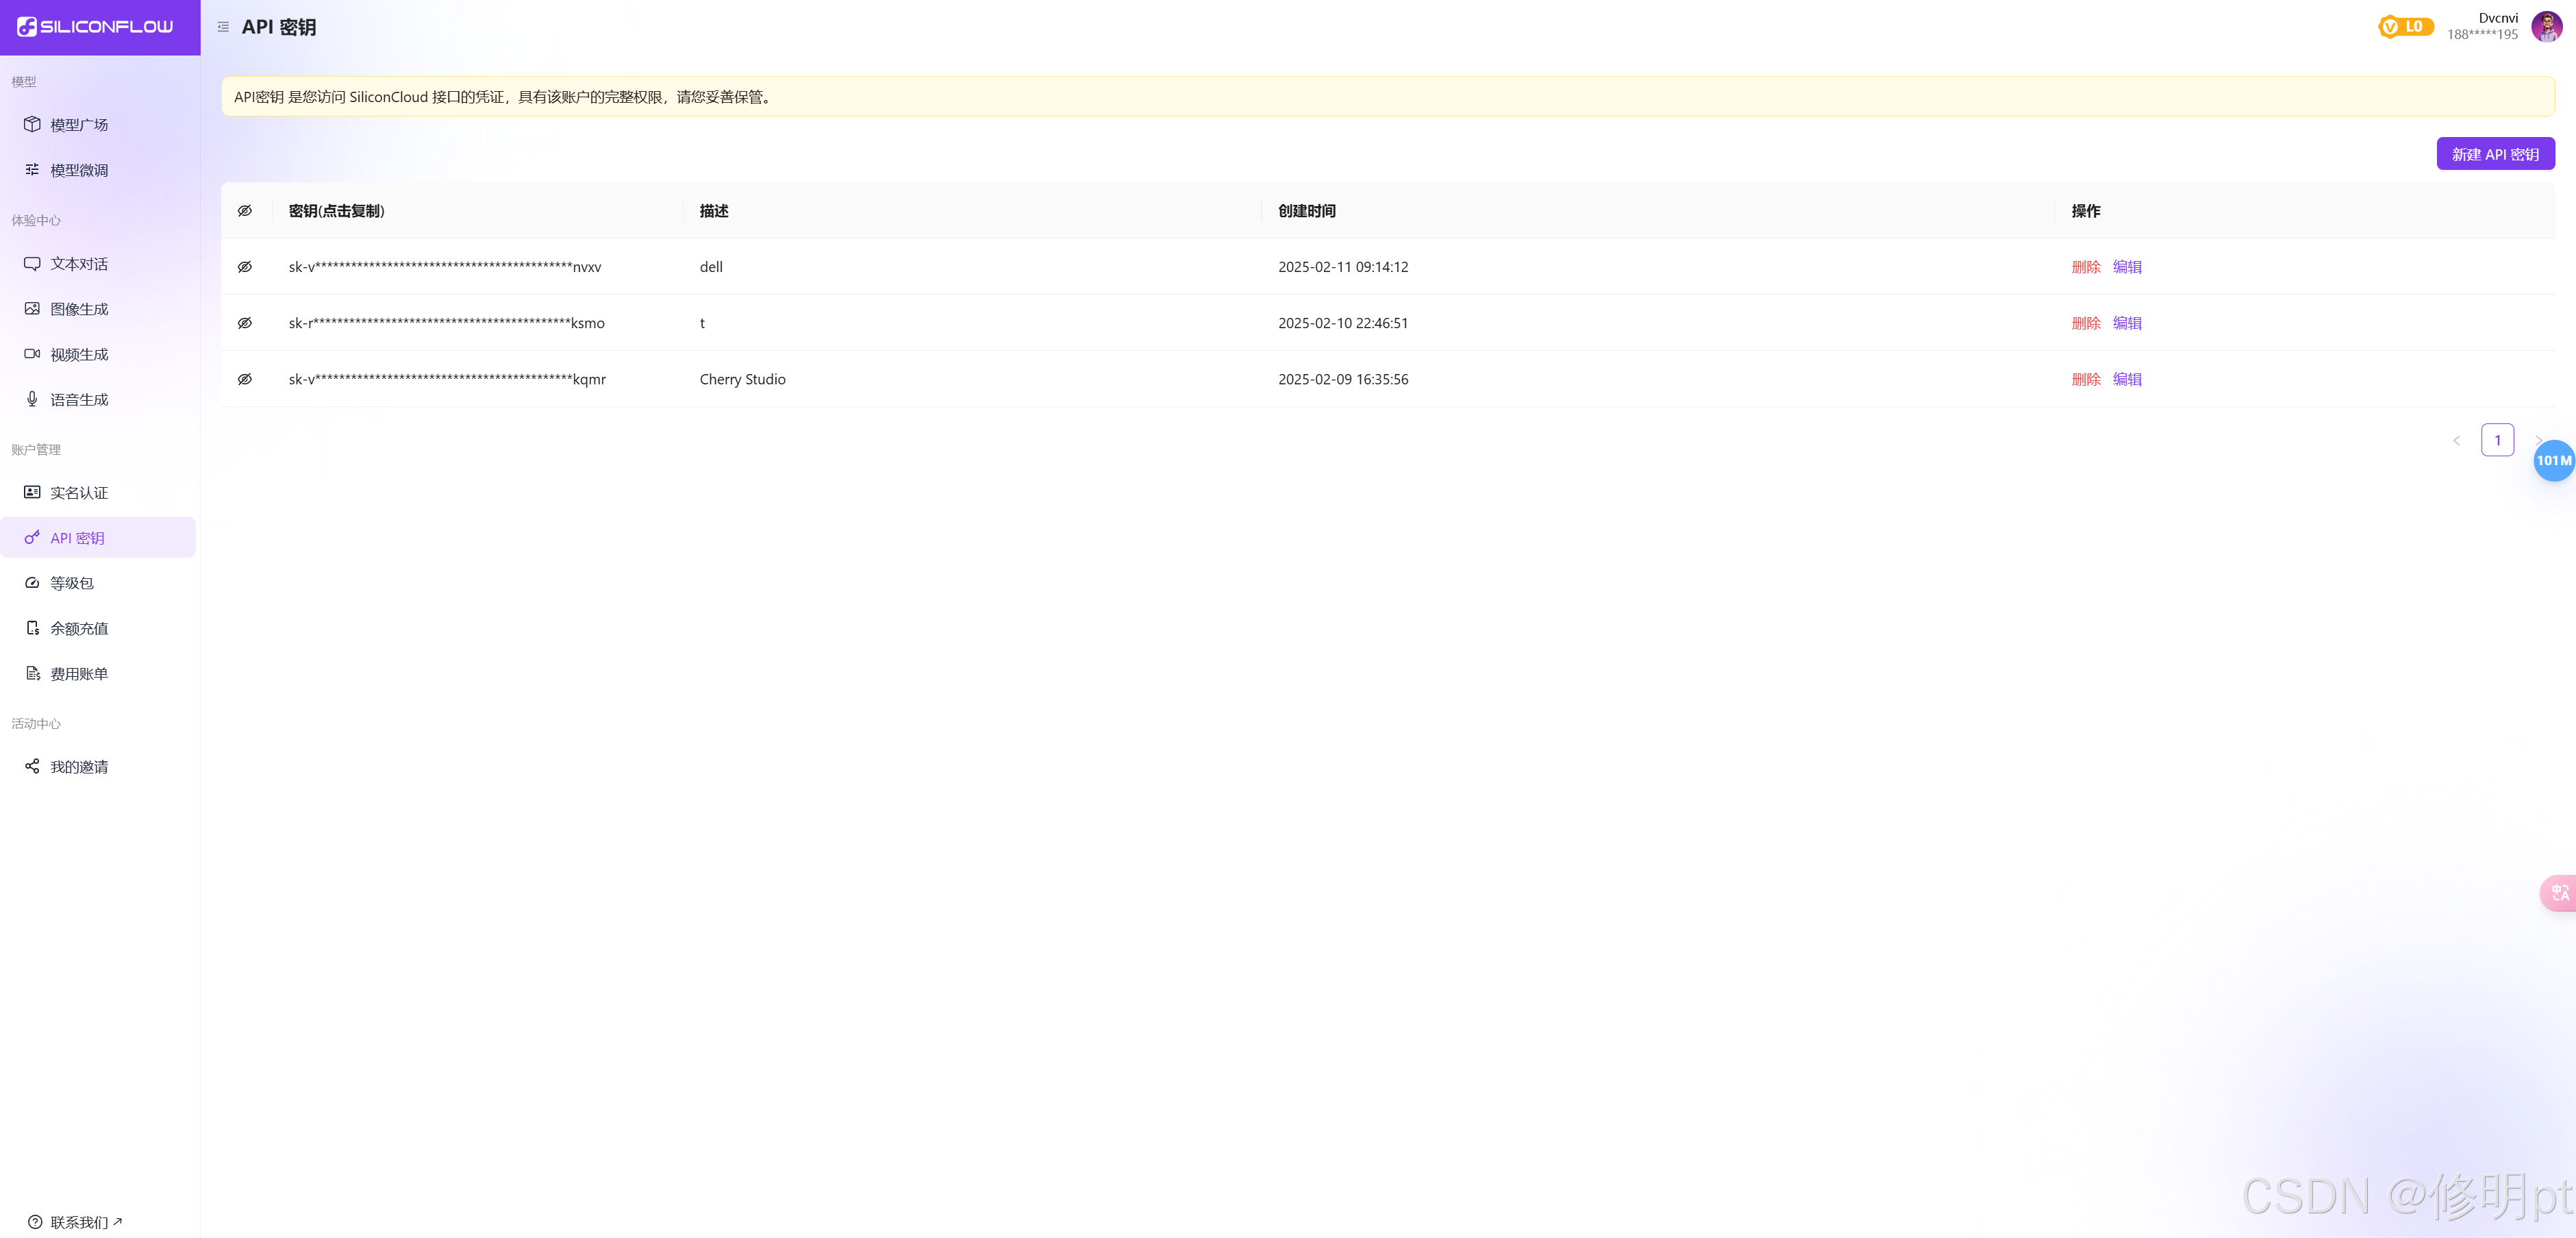Open 图像生成 from the sidebar
This screenshot has height=1238, width=2576.
(x=79, y=309)
